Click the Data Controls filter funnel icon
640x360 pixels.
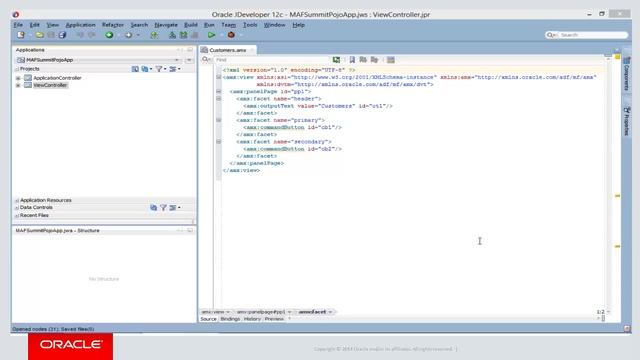point(163,207)
